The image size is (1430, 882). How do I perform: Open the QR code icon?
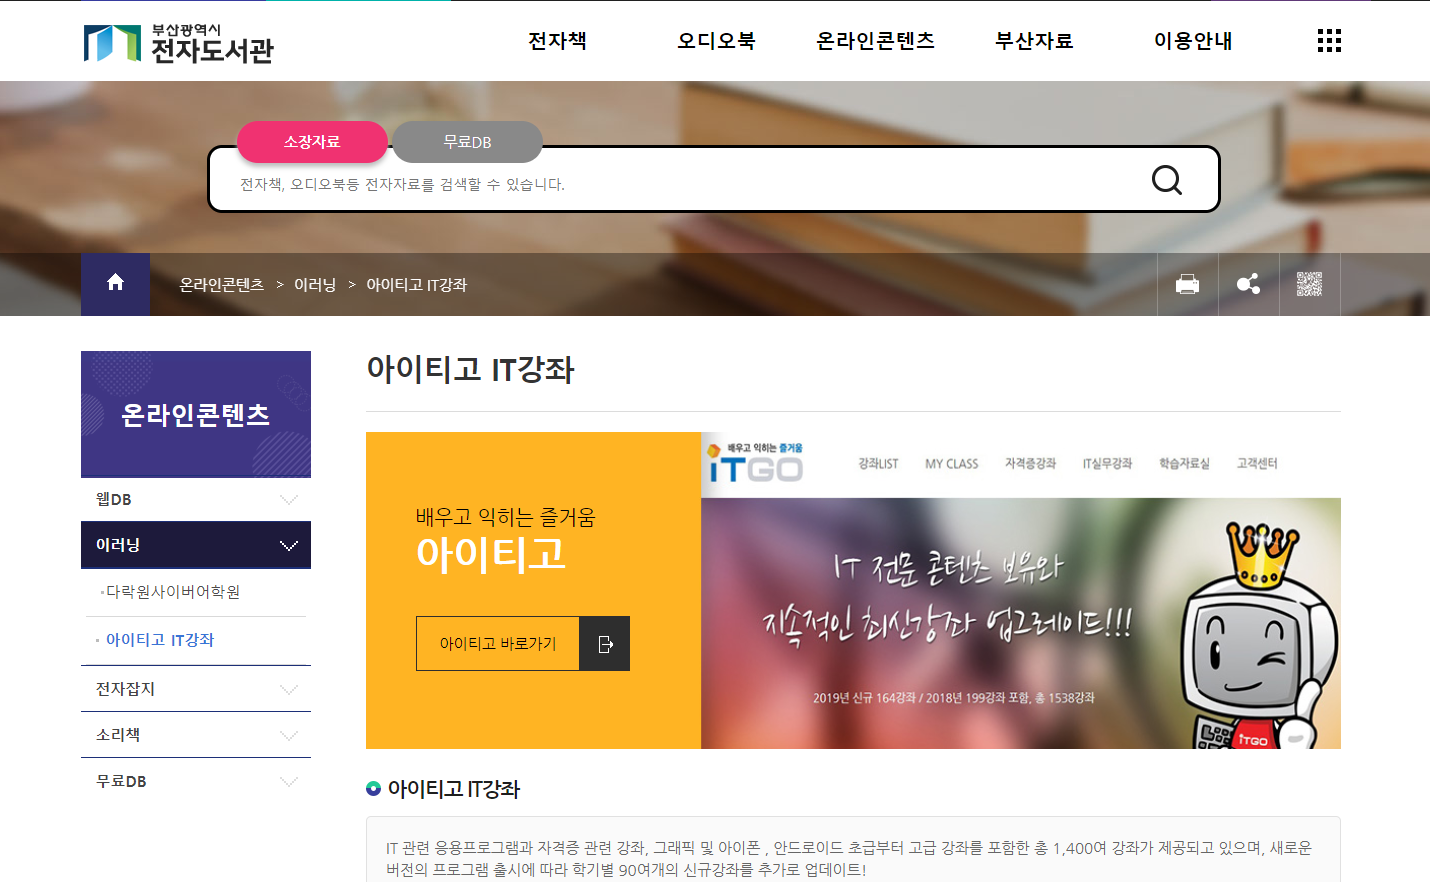1310,284
